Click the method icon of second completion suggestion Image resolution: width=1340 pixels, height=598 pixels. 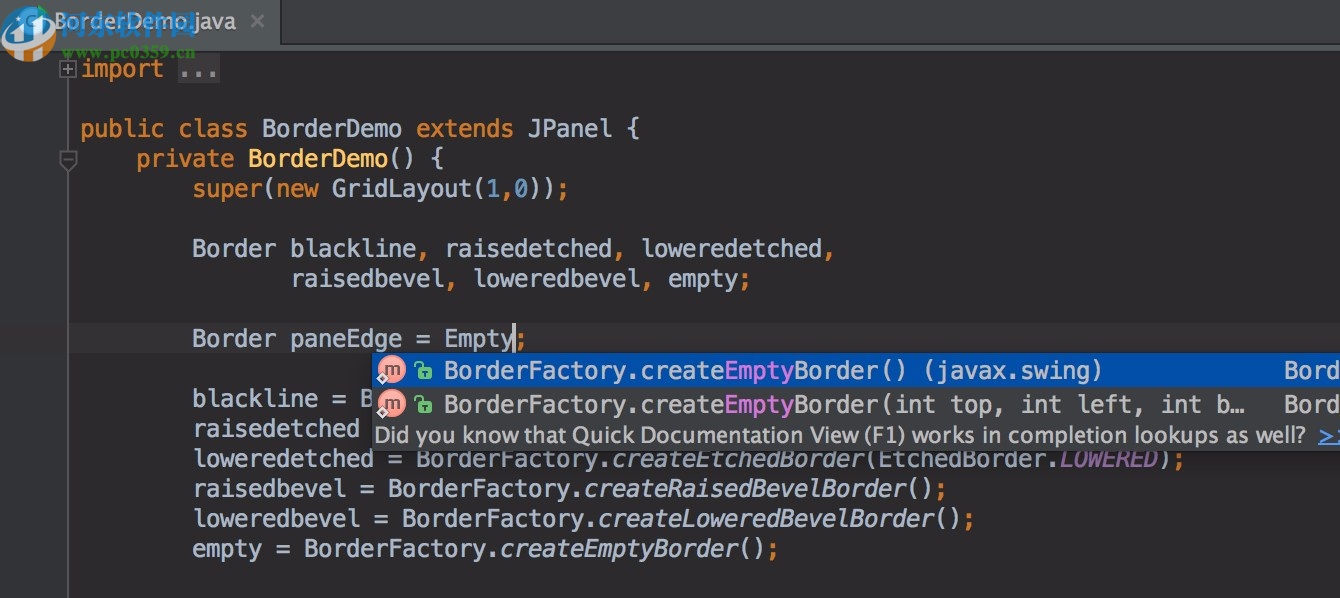391,403
